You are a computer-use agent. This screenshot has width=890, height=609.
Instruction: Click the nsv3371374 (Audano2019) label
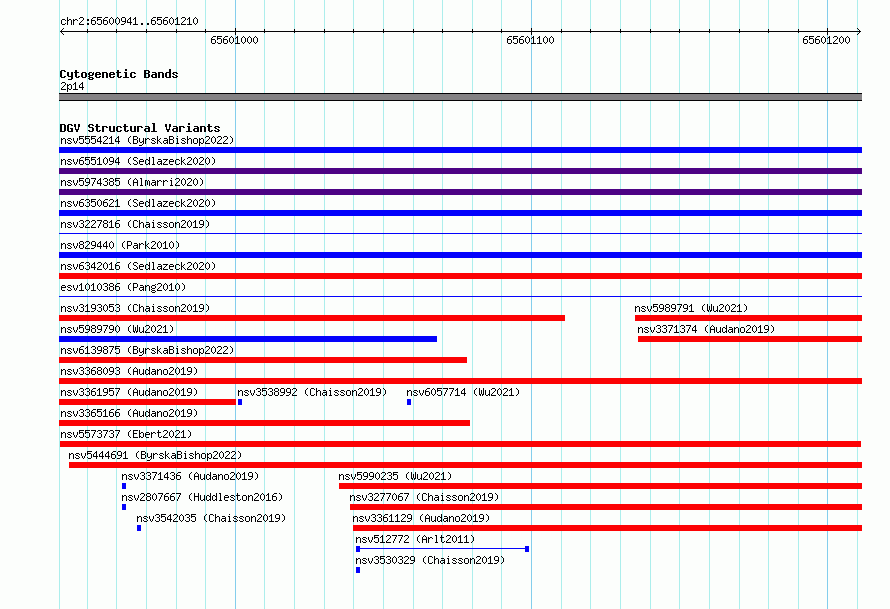(x=706, y=329)
